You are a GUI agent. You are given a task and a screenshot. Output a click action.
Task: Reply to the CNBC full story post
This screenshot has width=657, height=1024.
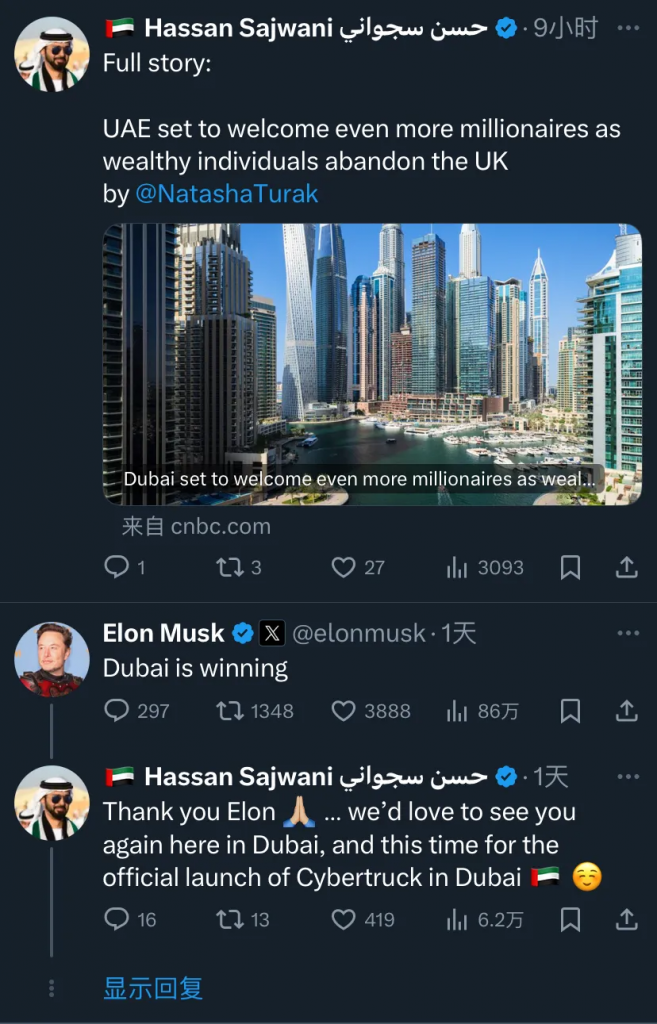pyautogui.click(x=117, y=568)
